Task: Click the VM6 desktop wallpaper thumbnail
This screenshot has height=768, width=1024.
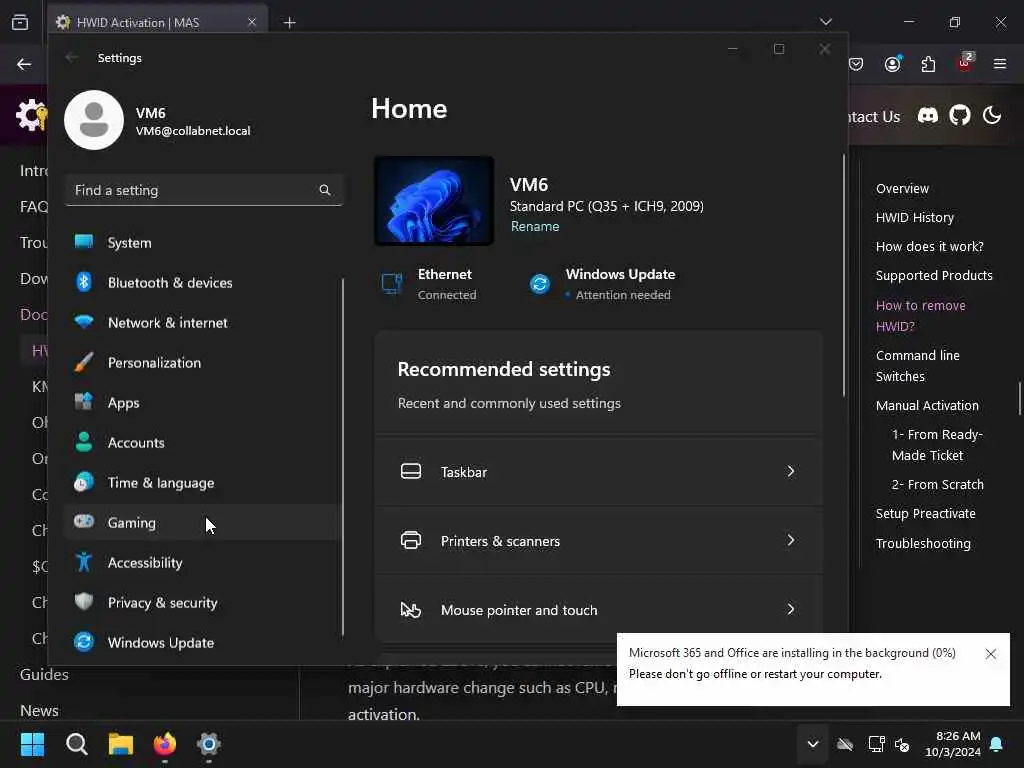Action: click(x=434, y=200)
